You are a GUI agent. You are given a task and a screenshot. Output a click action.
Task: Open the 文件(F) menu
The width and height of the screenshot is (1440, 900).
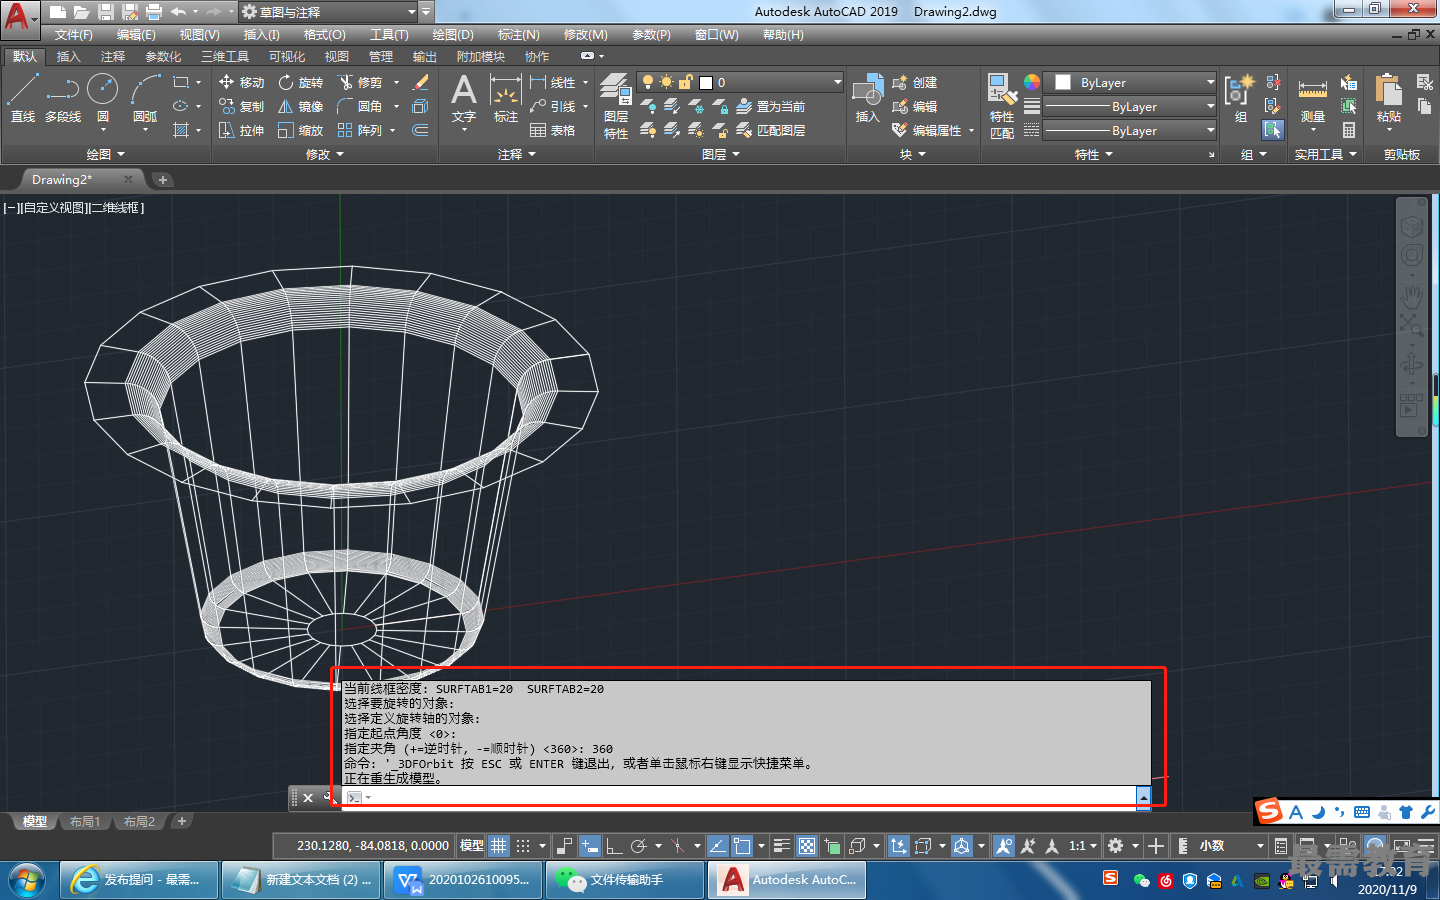click(x=74, y=34)
